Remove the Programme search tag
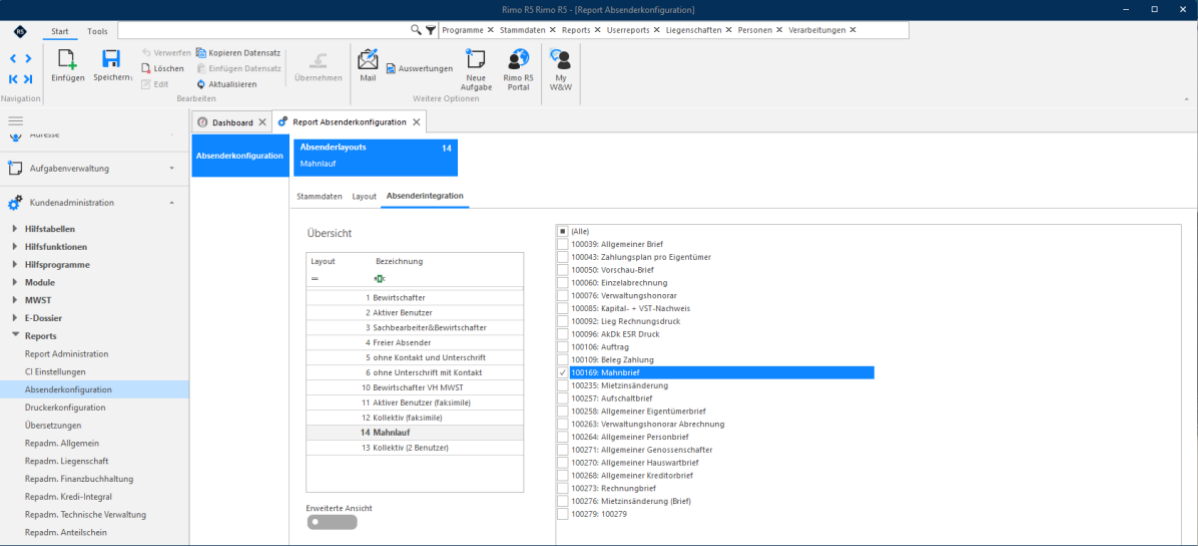This screenshot has width=1198, height=546. pos(490,30)
